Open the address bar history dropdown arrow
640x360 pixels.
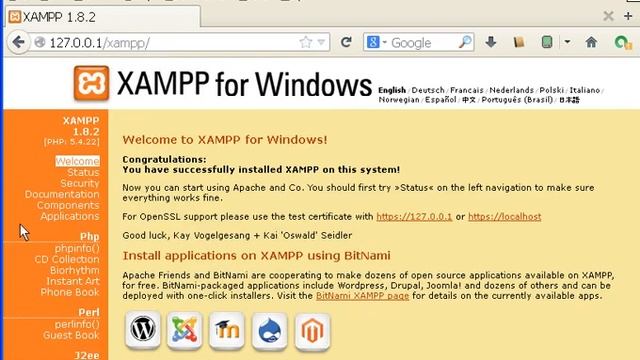click(x=322, y=42)
